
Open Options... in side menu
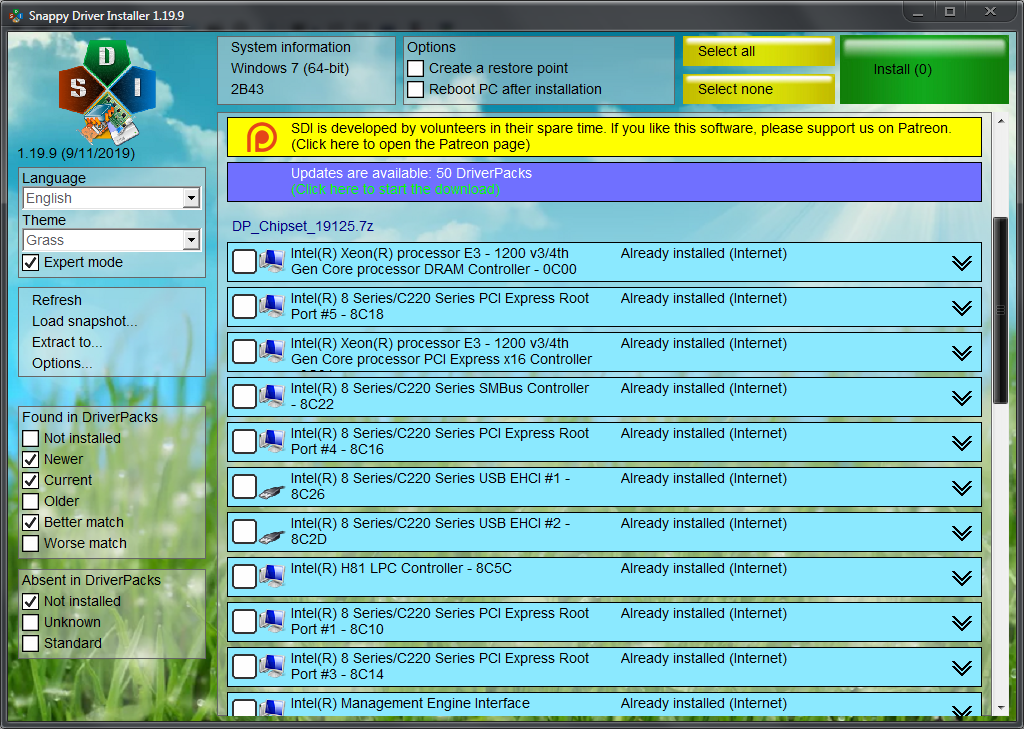(x=62, y=363)
